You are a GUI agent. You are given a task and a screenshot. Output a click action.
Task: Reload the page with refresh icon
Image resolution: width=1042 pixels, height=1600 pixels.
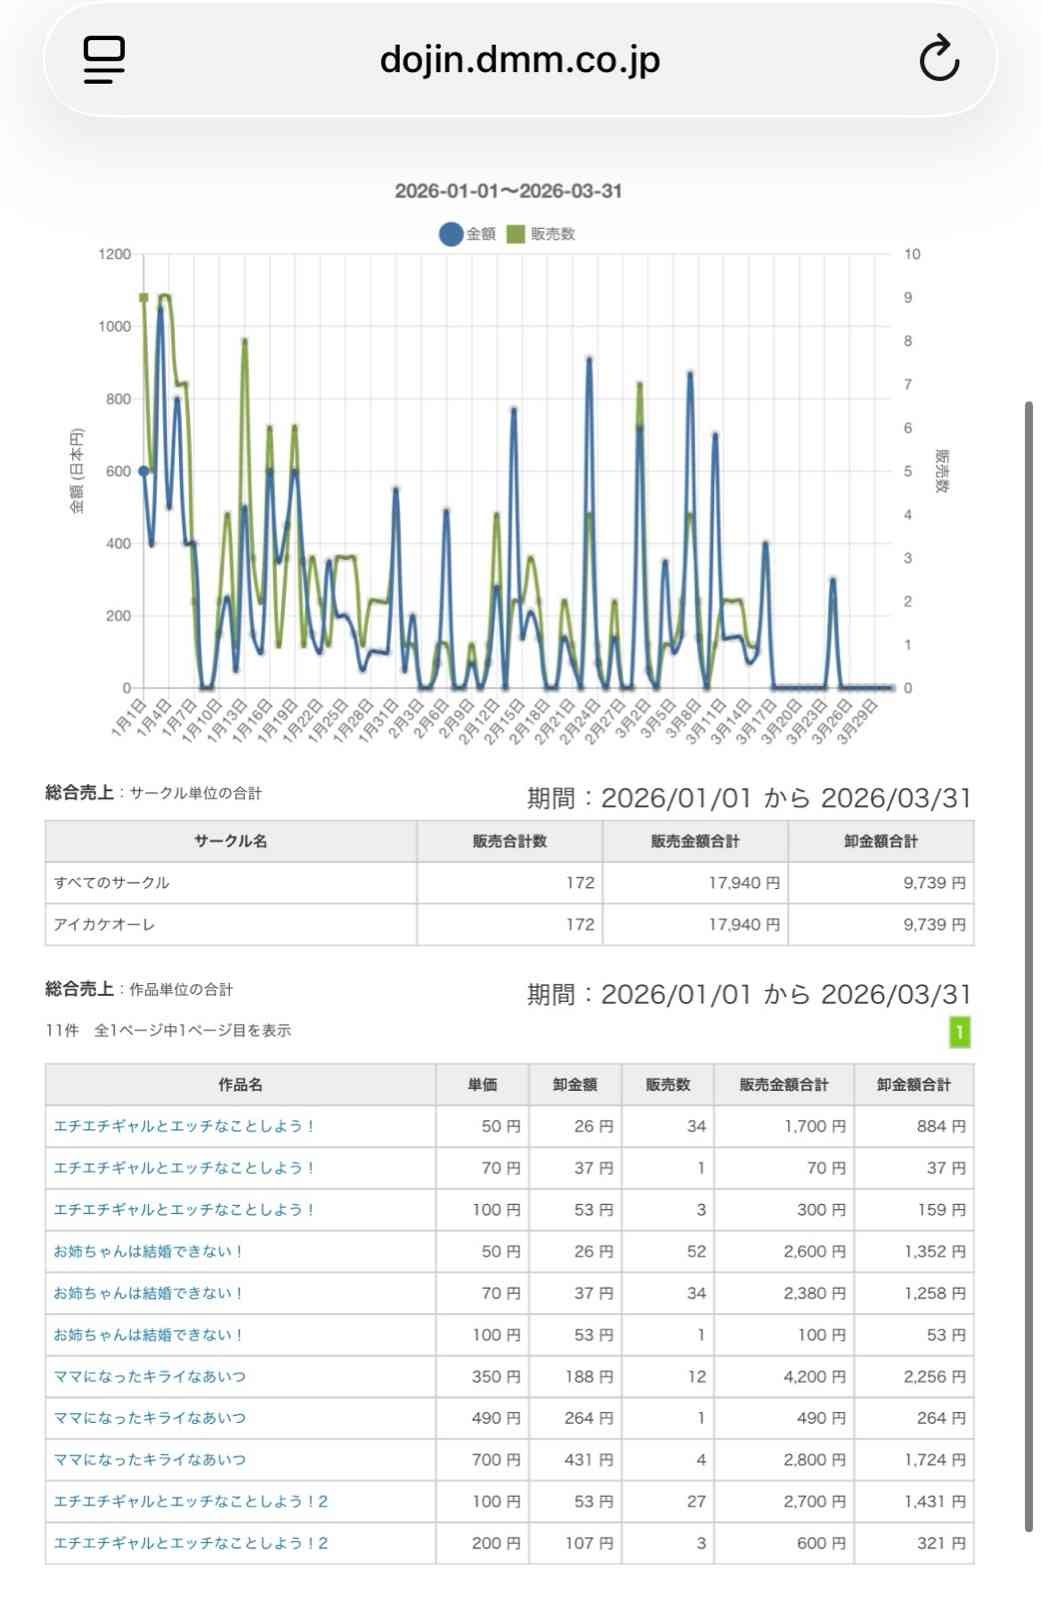pyautogui.click(x=939, y=59)
